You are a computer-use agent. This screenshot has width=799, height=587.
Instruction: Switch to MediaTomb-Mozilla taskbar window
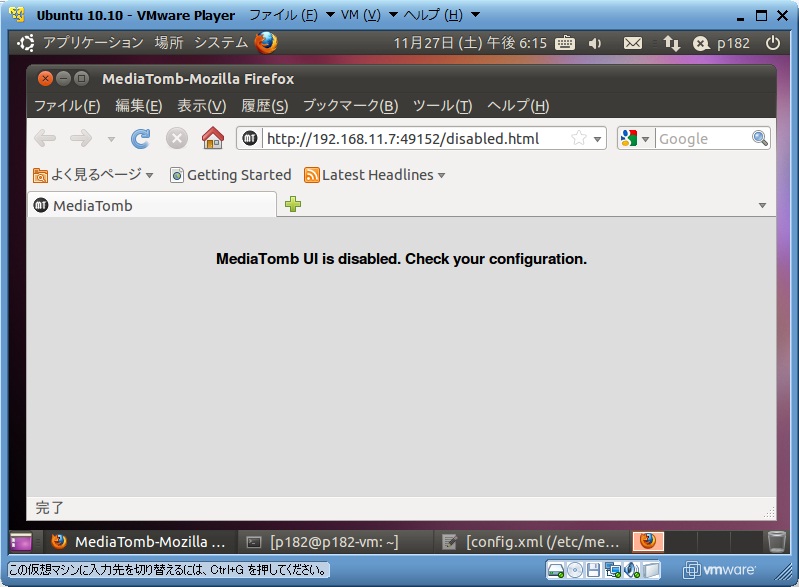[139, 542]
